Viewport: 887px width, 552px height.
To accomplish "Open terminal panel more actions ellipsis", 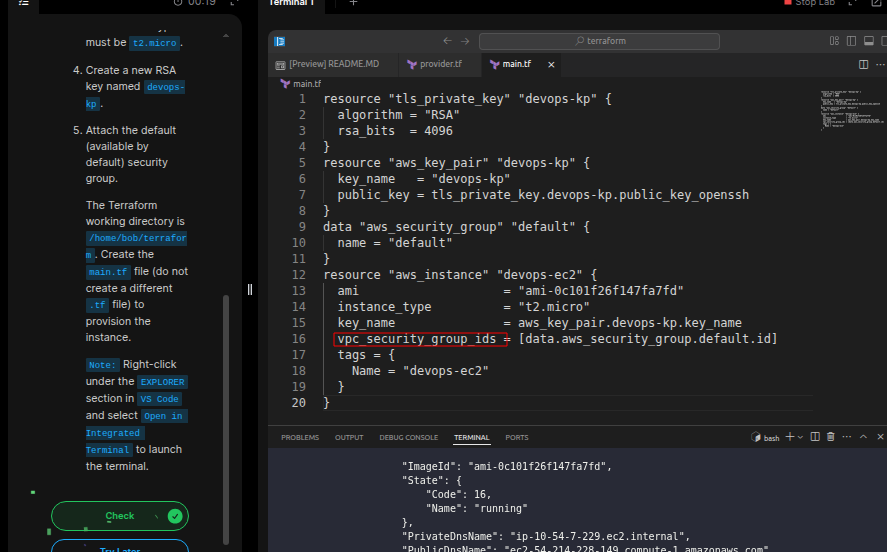I will point(846,437).
